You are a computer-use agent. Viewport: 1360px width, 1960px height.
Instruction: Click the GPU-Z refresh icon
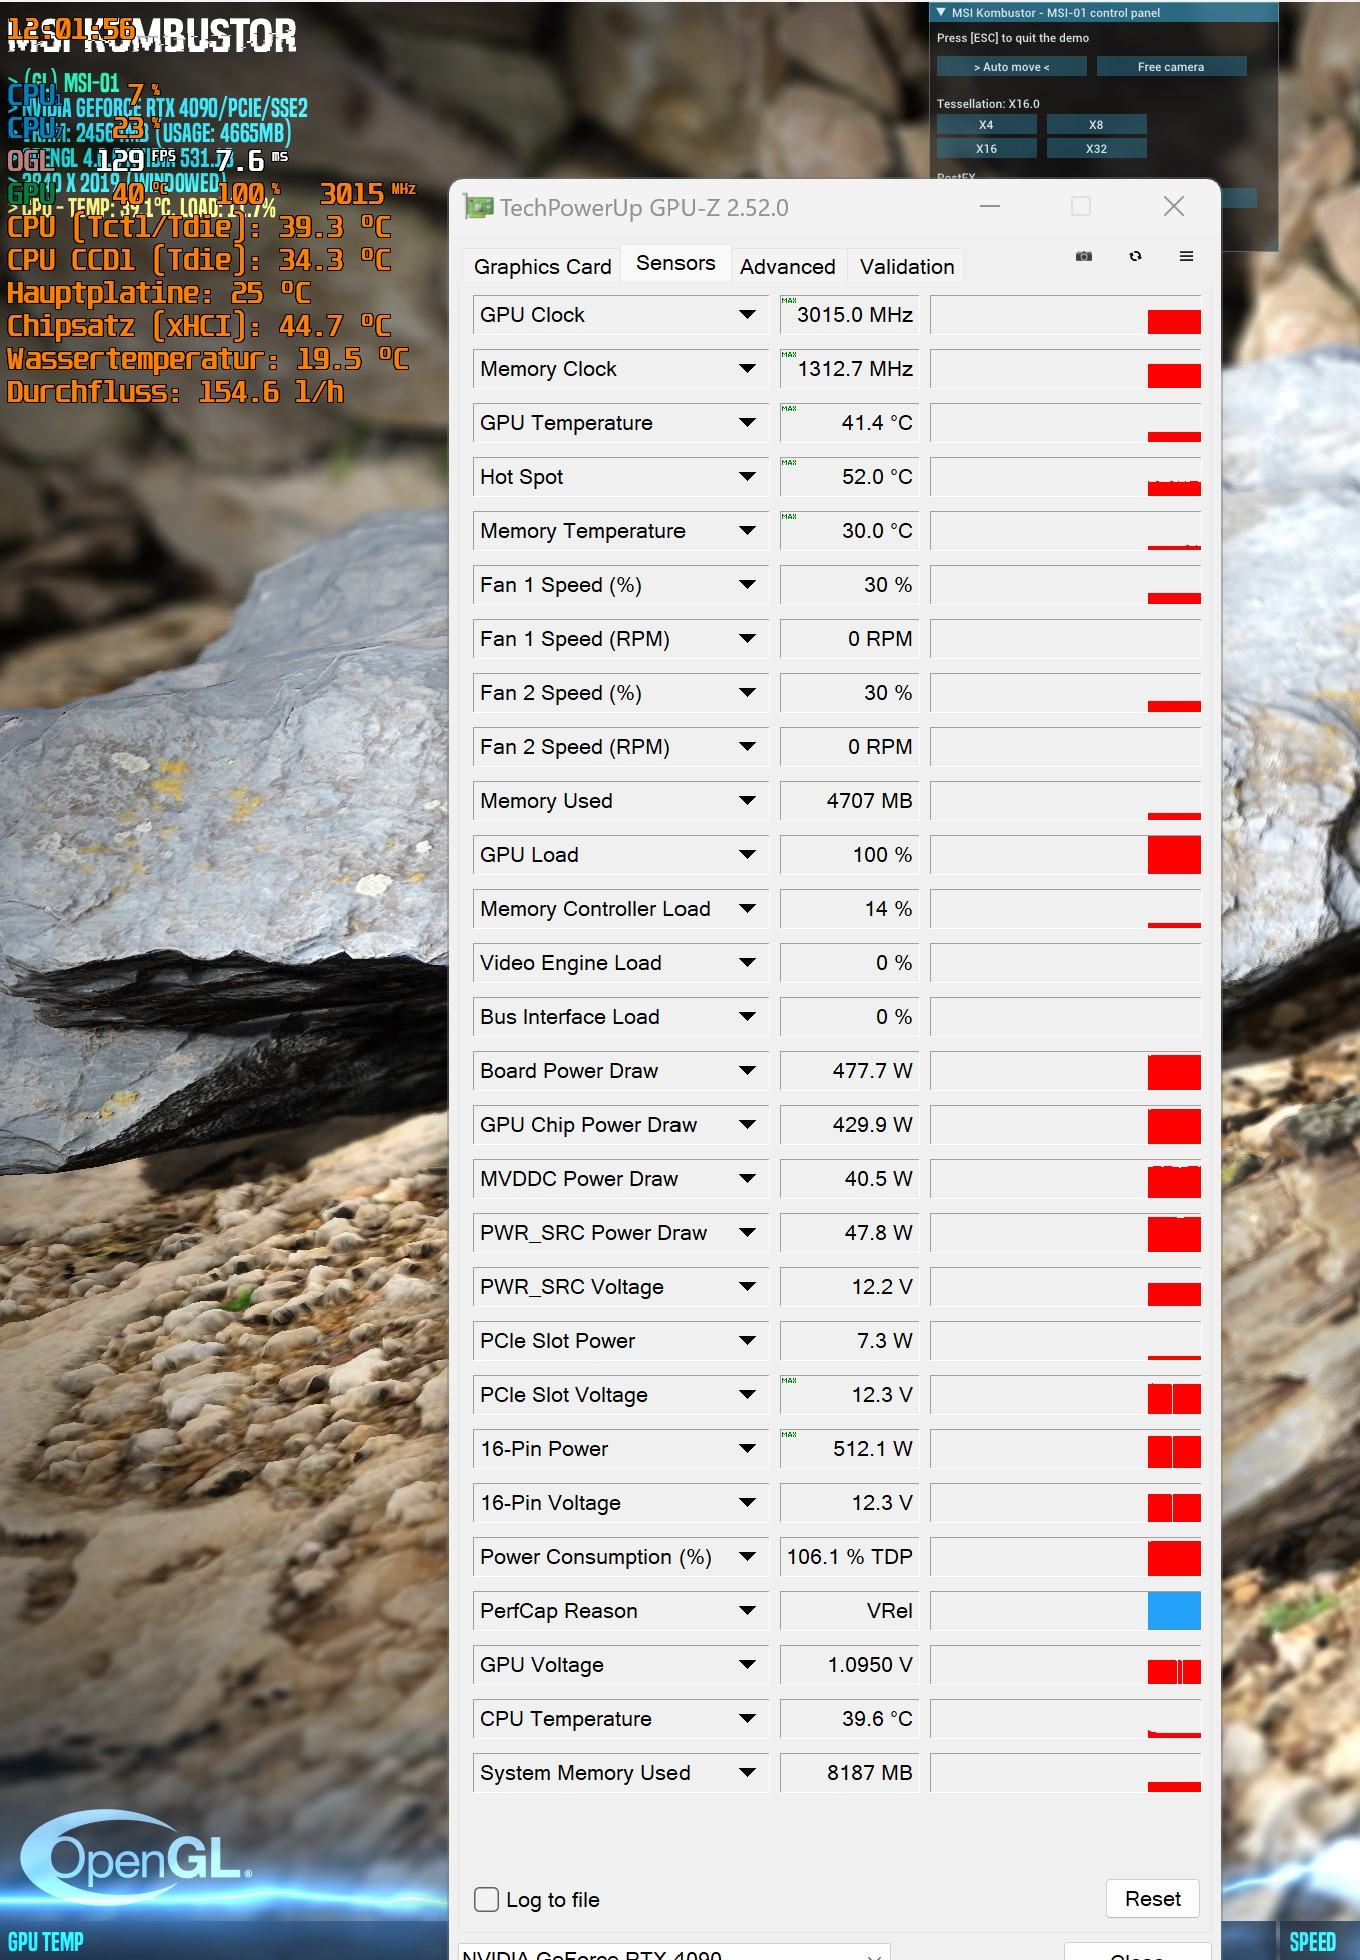click(x=1135, y=256)
